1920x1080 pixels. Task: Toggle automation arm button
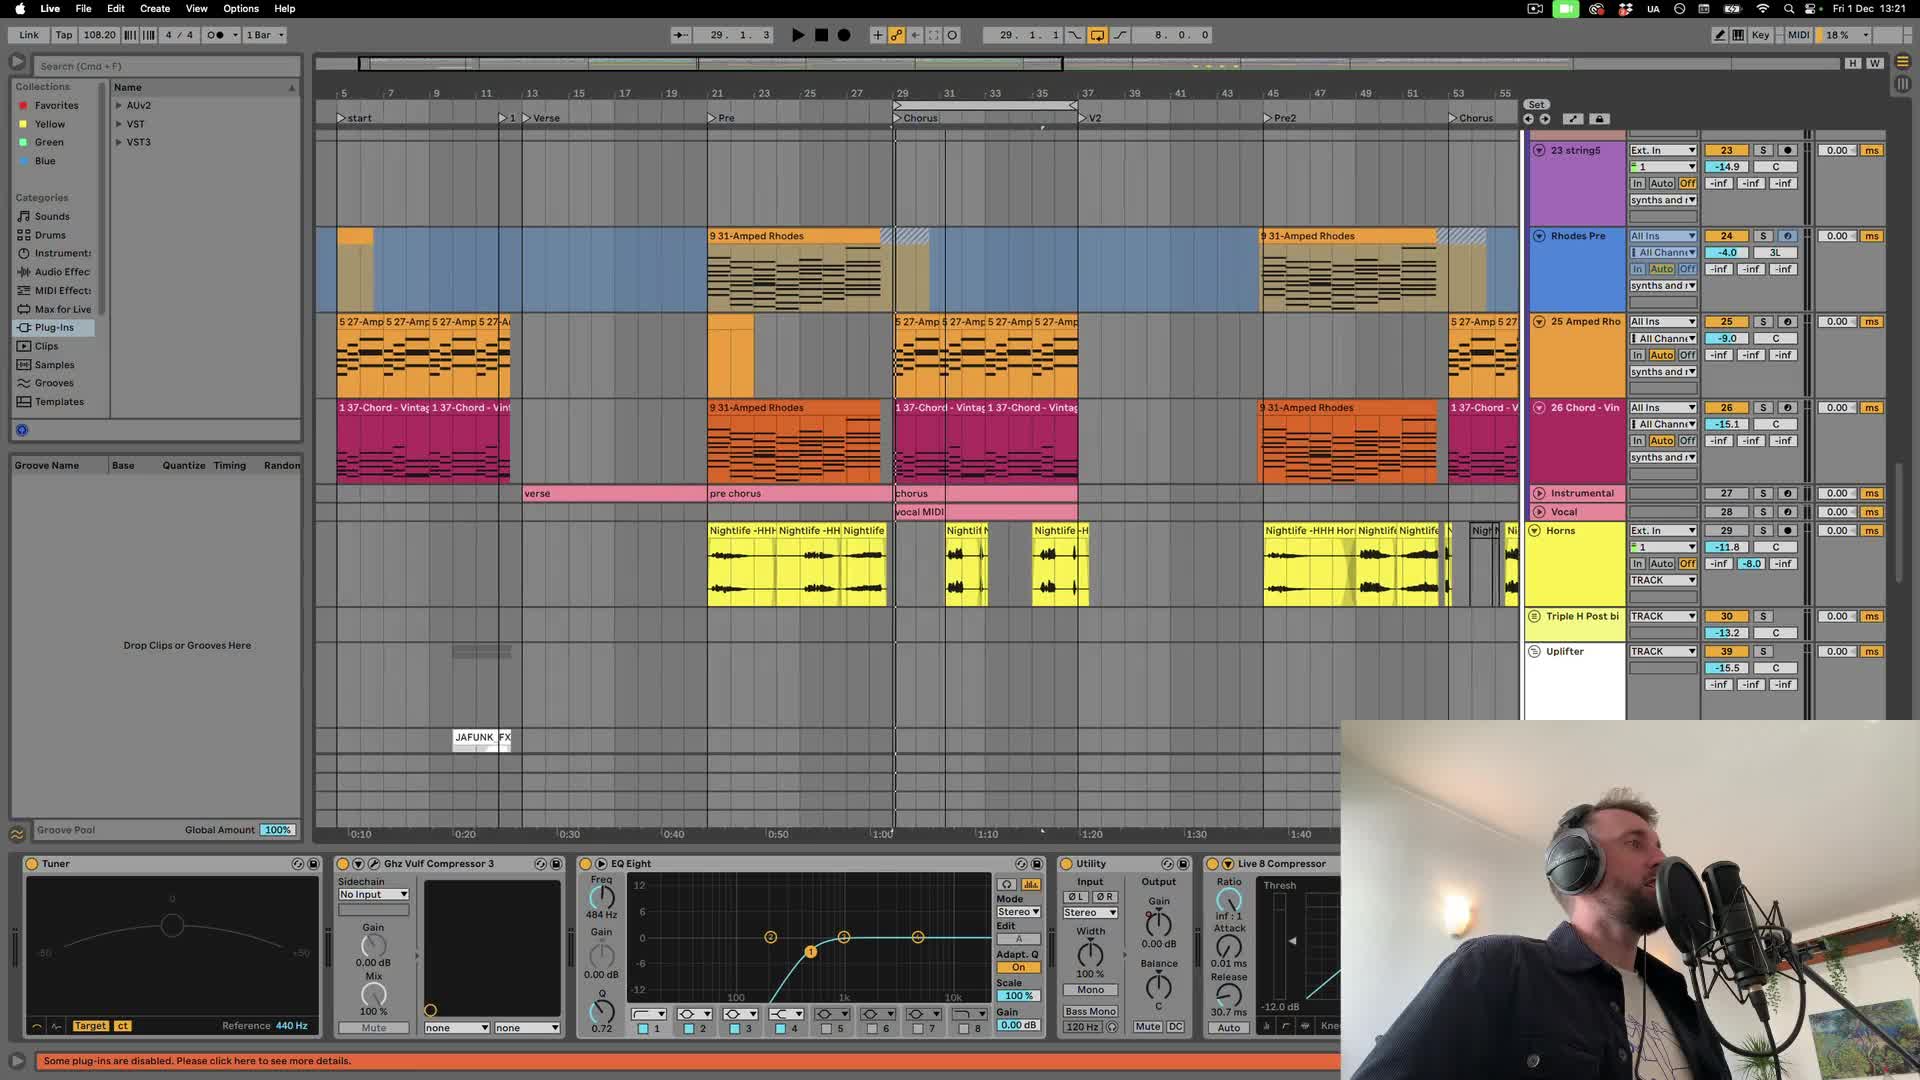(897, 35)
